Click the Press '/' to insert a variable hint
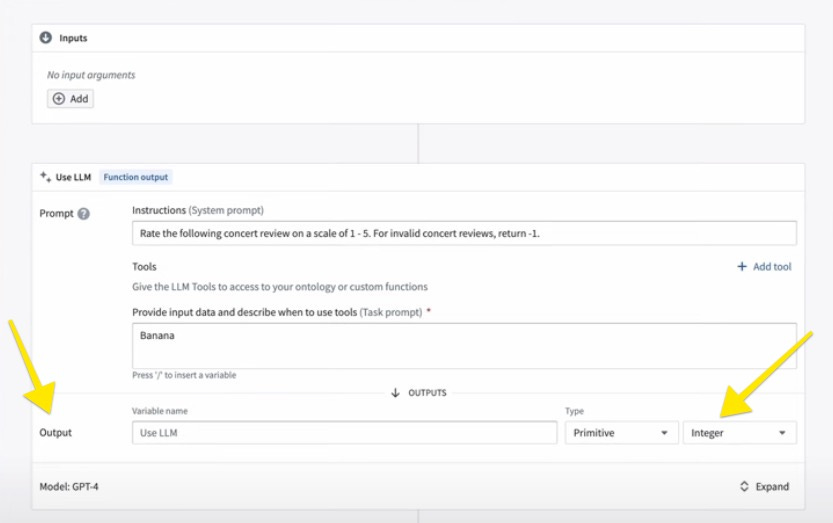 (184, 375)
